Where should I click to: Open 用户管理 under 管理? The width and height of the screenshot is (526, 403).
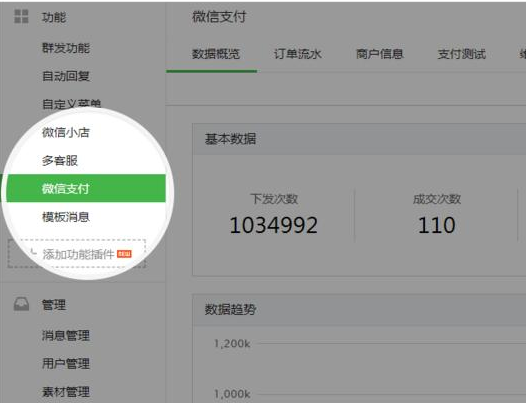click(x=66, y=363)
